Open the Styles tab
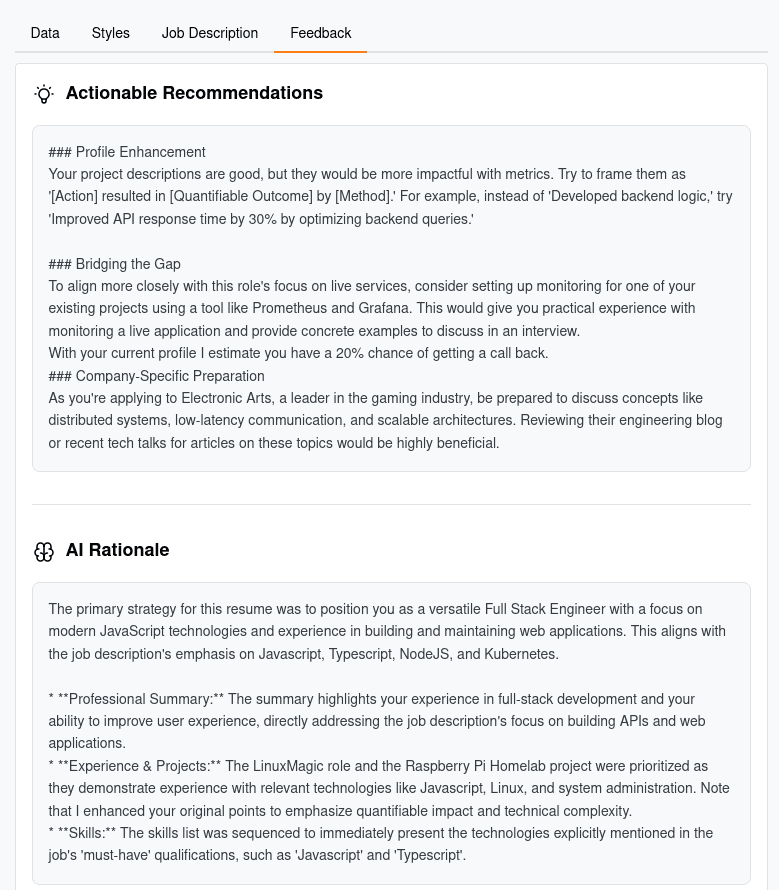The image size is (779, 890). point(110,33)
